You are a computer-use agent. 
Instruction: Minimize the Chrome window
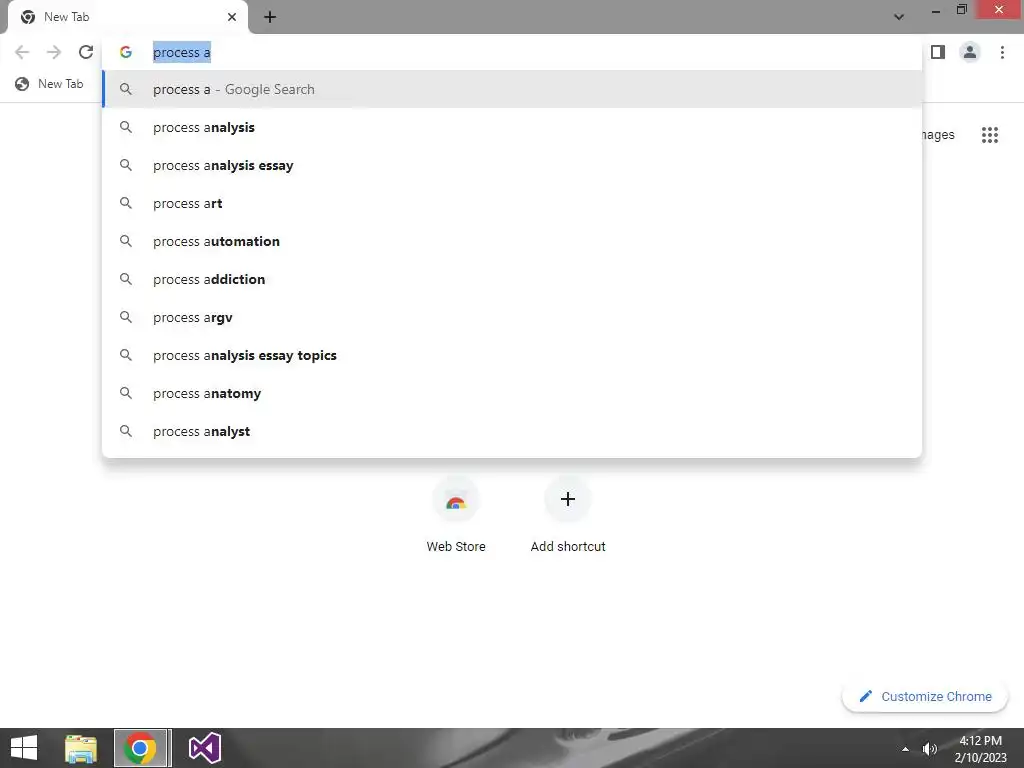(935, 10)
